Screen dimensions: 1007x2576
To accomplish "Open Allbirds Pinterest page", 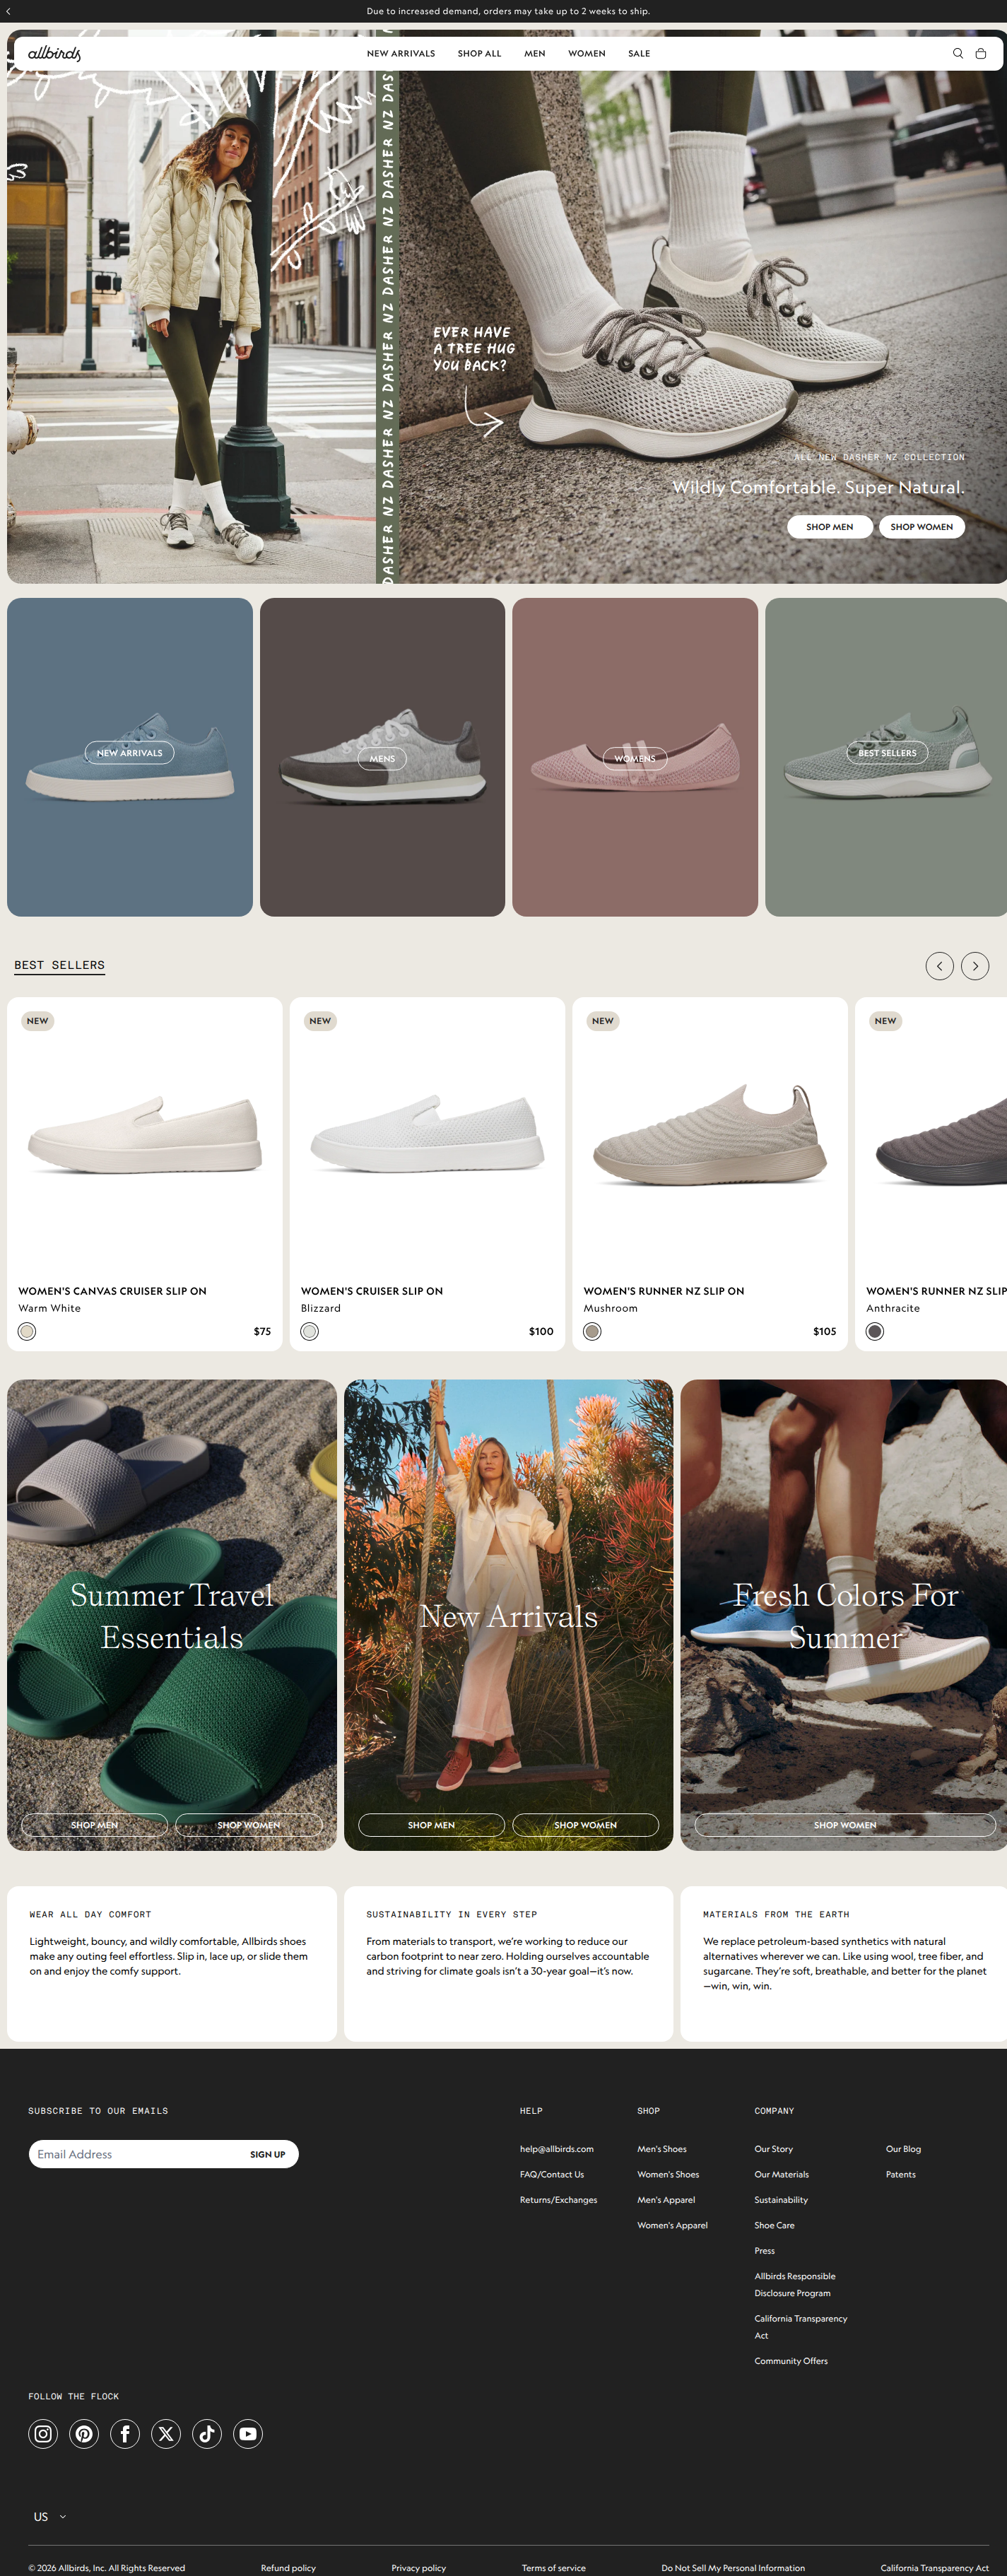I will pyautogui.click(x=84, y=2433).
